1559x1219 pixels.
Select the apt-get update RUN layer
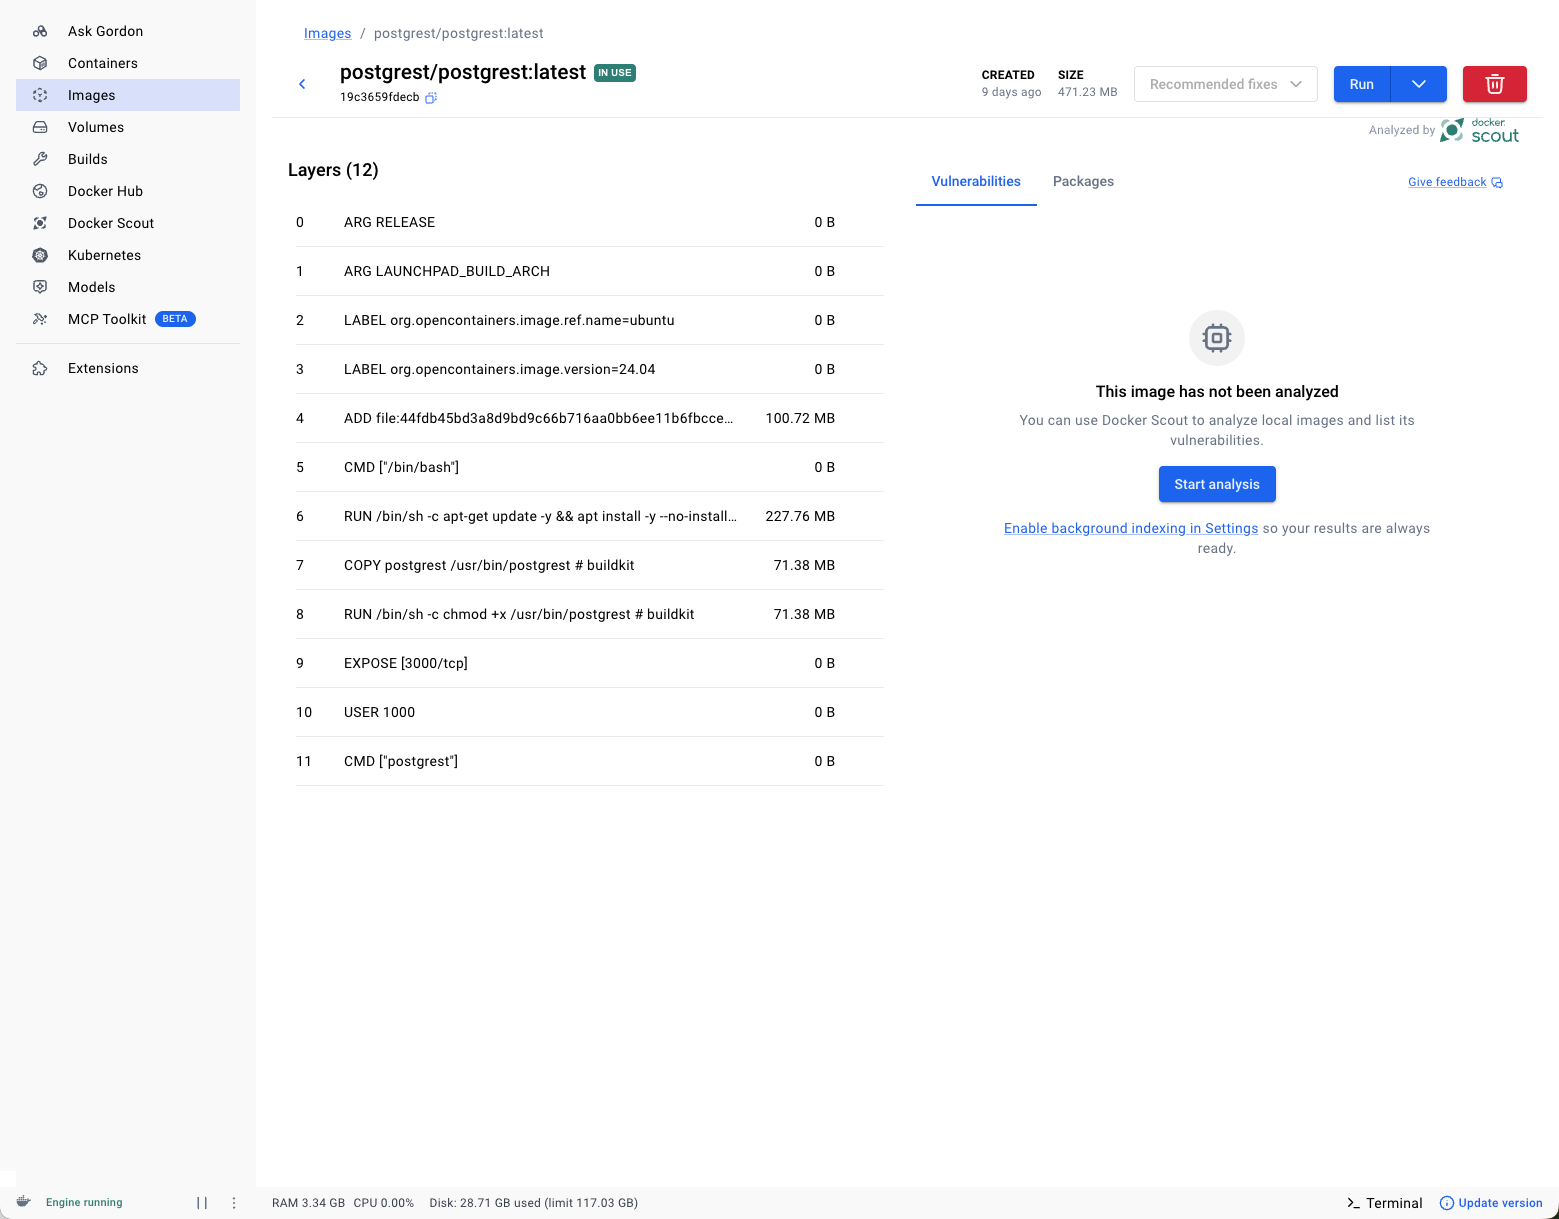click(590, 516)
